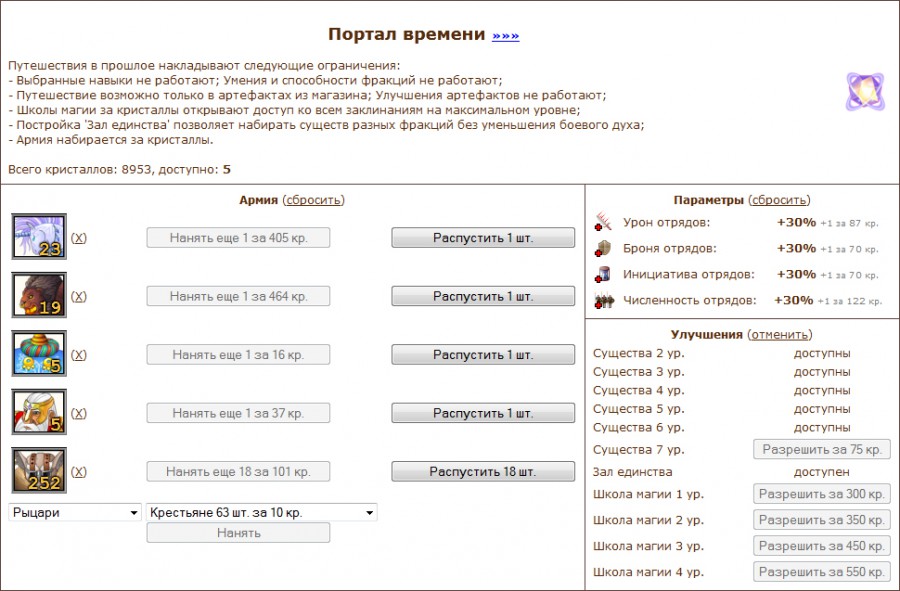
Task: Click the initiative upgrade cost beside Инициатива отрядов
Action: coord(849,275)
